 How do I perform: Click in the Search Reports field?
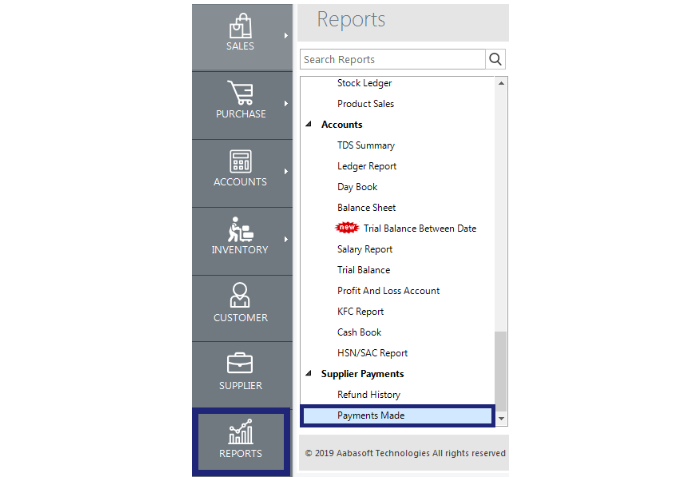393,59
